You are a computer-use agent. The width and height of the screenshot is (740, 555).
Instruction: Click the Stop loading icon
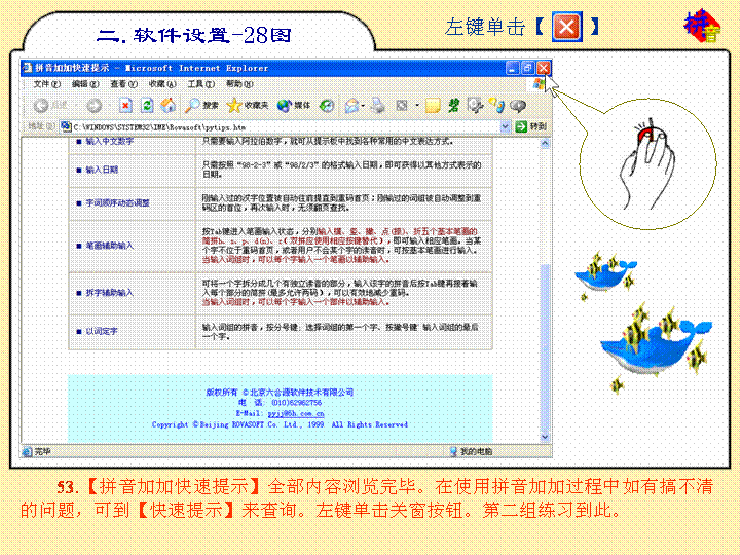coord(126,106)
